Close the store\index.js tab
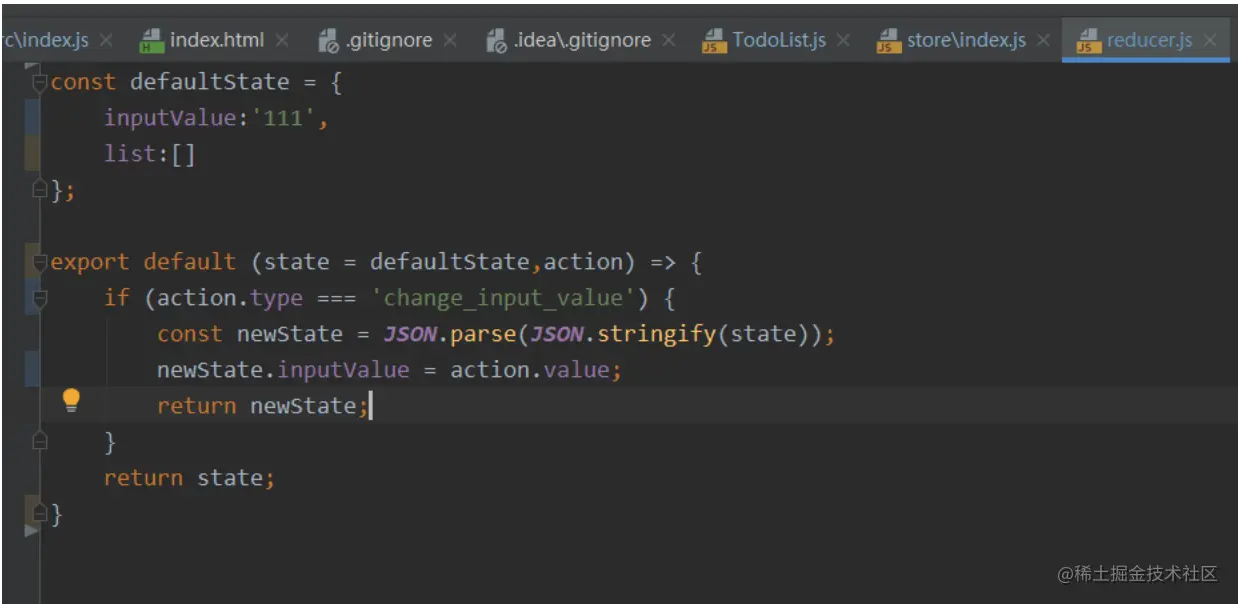The height and width of the screenshot is (604, 1238). pos(1043,41)
